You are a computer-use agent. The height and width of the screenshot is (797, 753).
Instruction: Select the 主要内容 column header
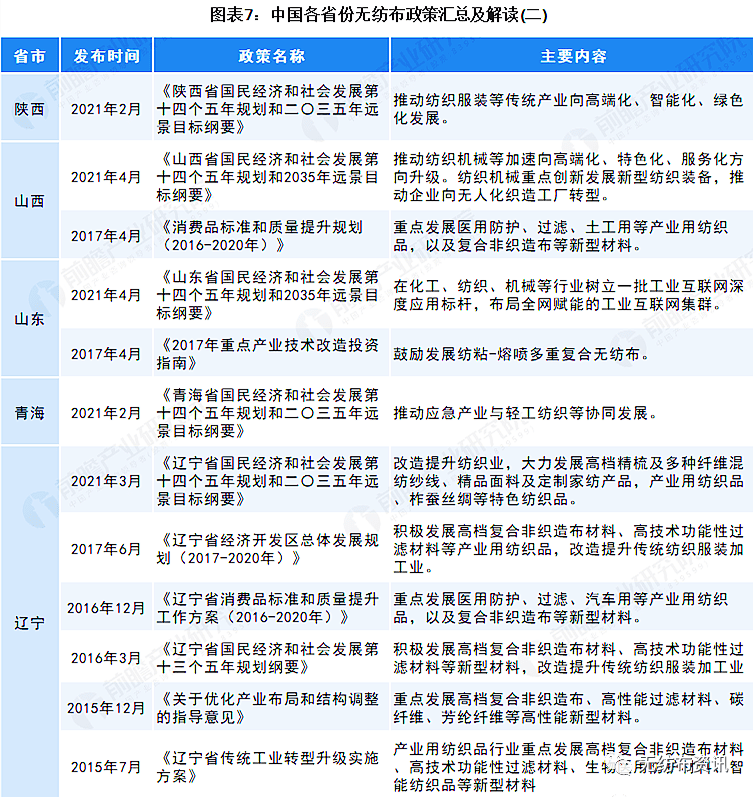click(x=573, y=55)
